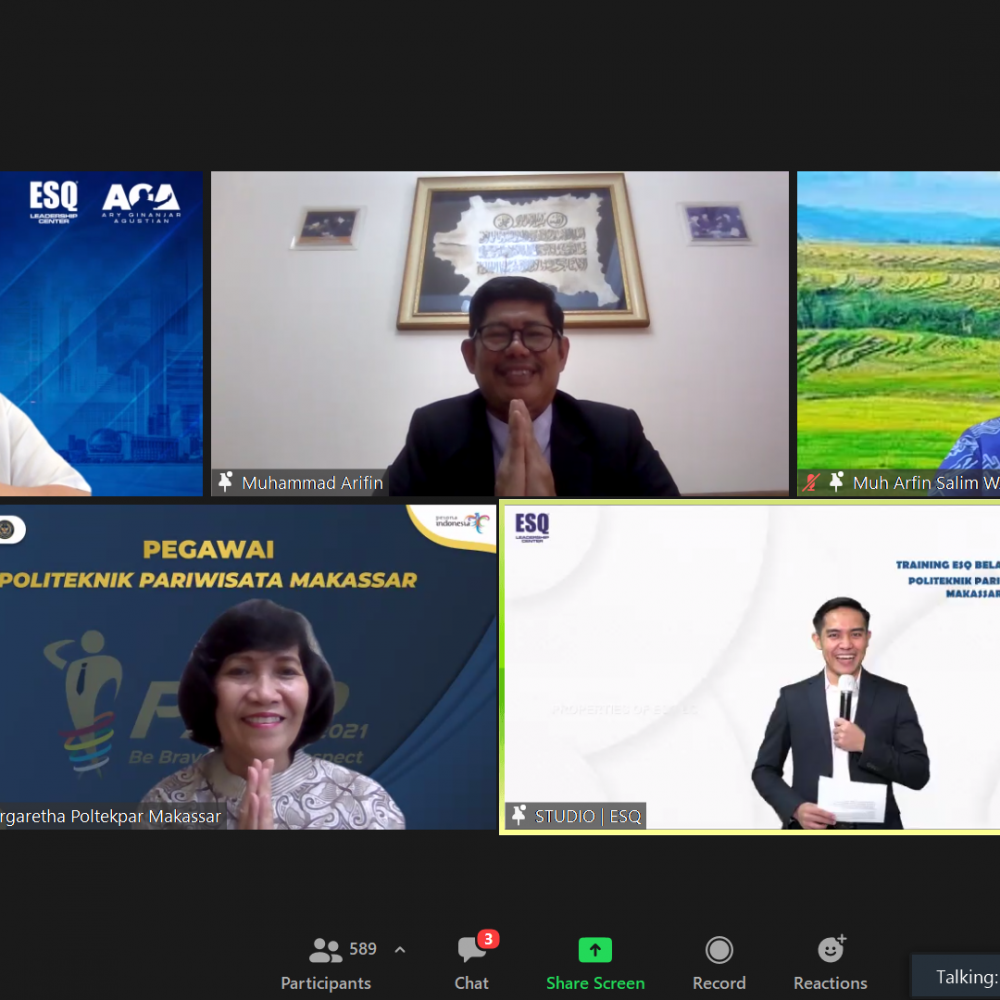The width and height of the screenshot is (1000, 1000).
Task: Click the red unread Chat badge
Action: coord(488,939)
